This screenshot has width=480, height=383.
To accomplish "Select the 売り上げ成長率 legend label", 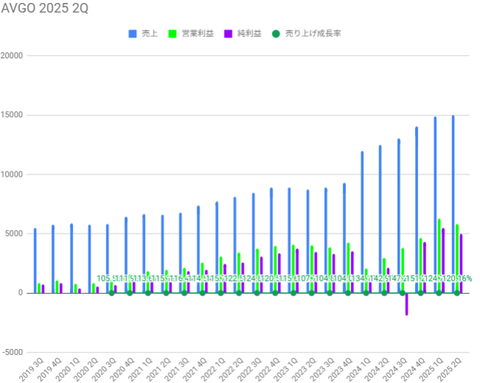I will point(313,33).
